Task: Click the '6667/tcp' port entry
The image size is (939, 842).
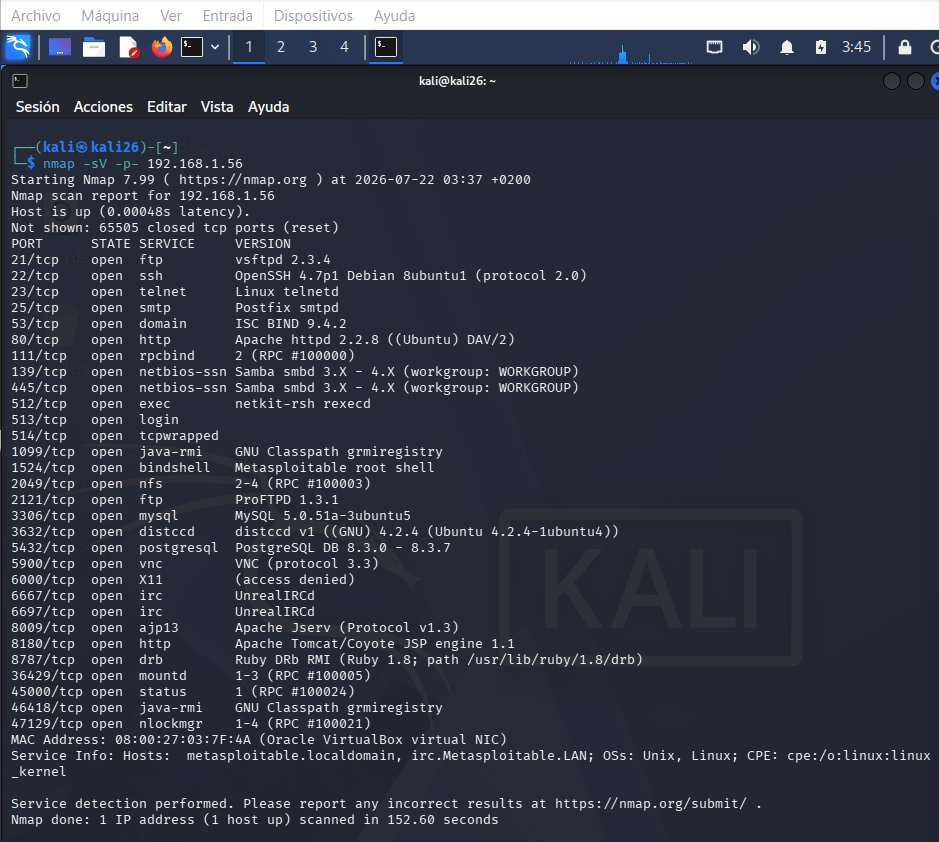Action: (x=43, y=596)
